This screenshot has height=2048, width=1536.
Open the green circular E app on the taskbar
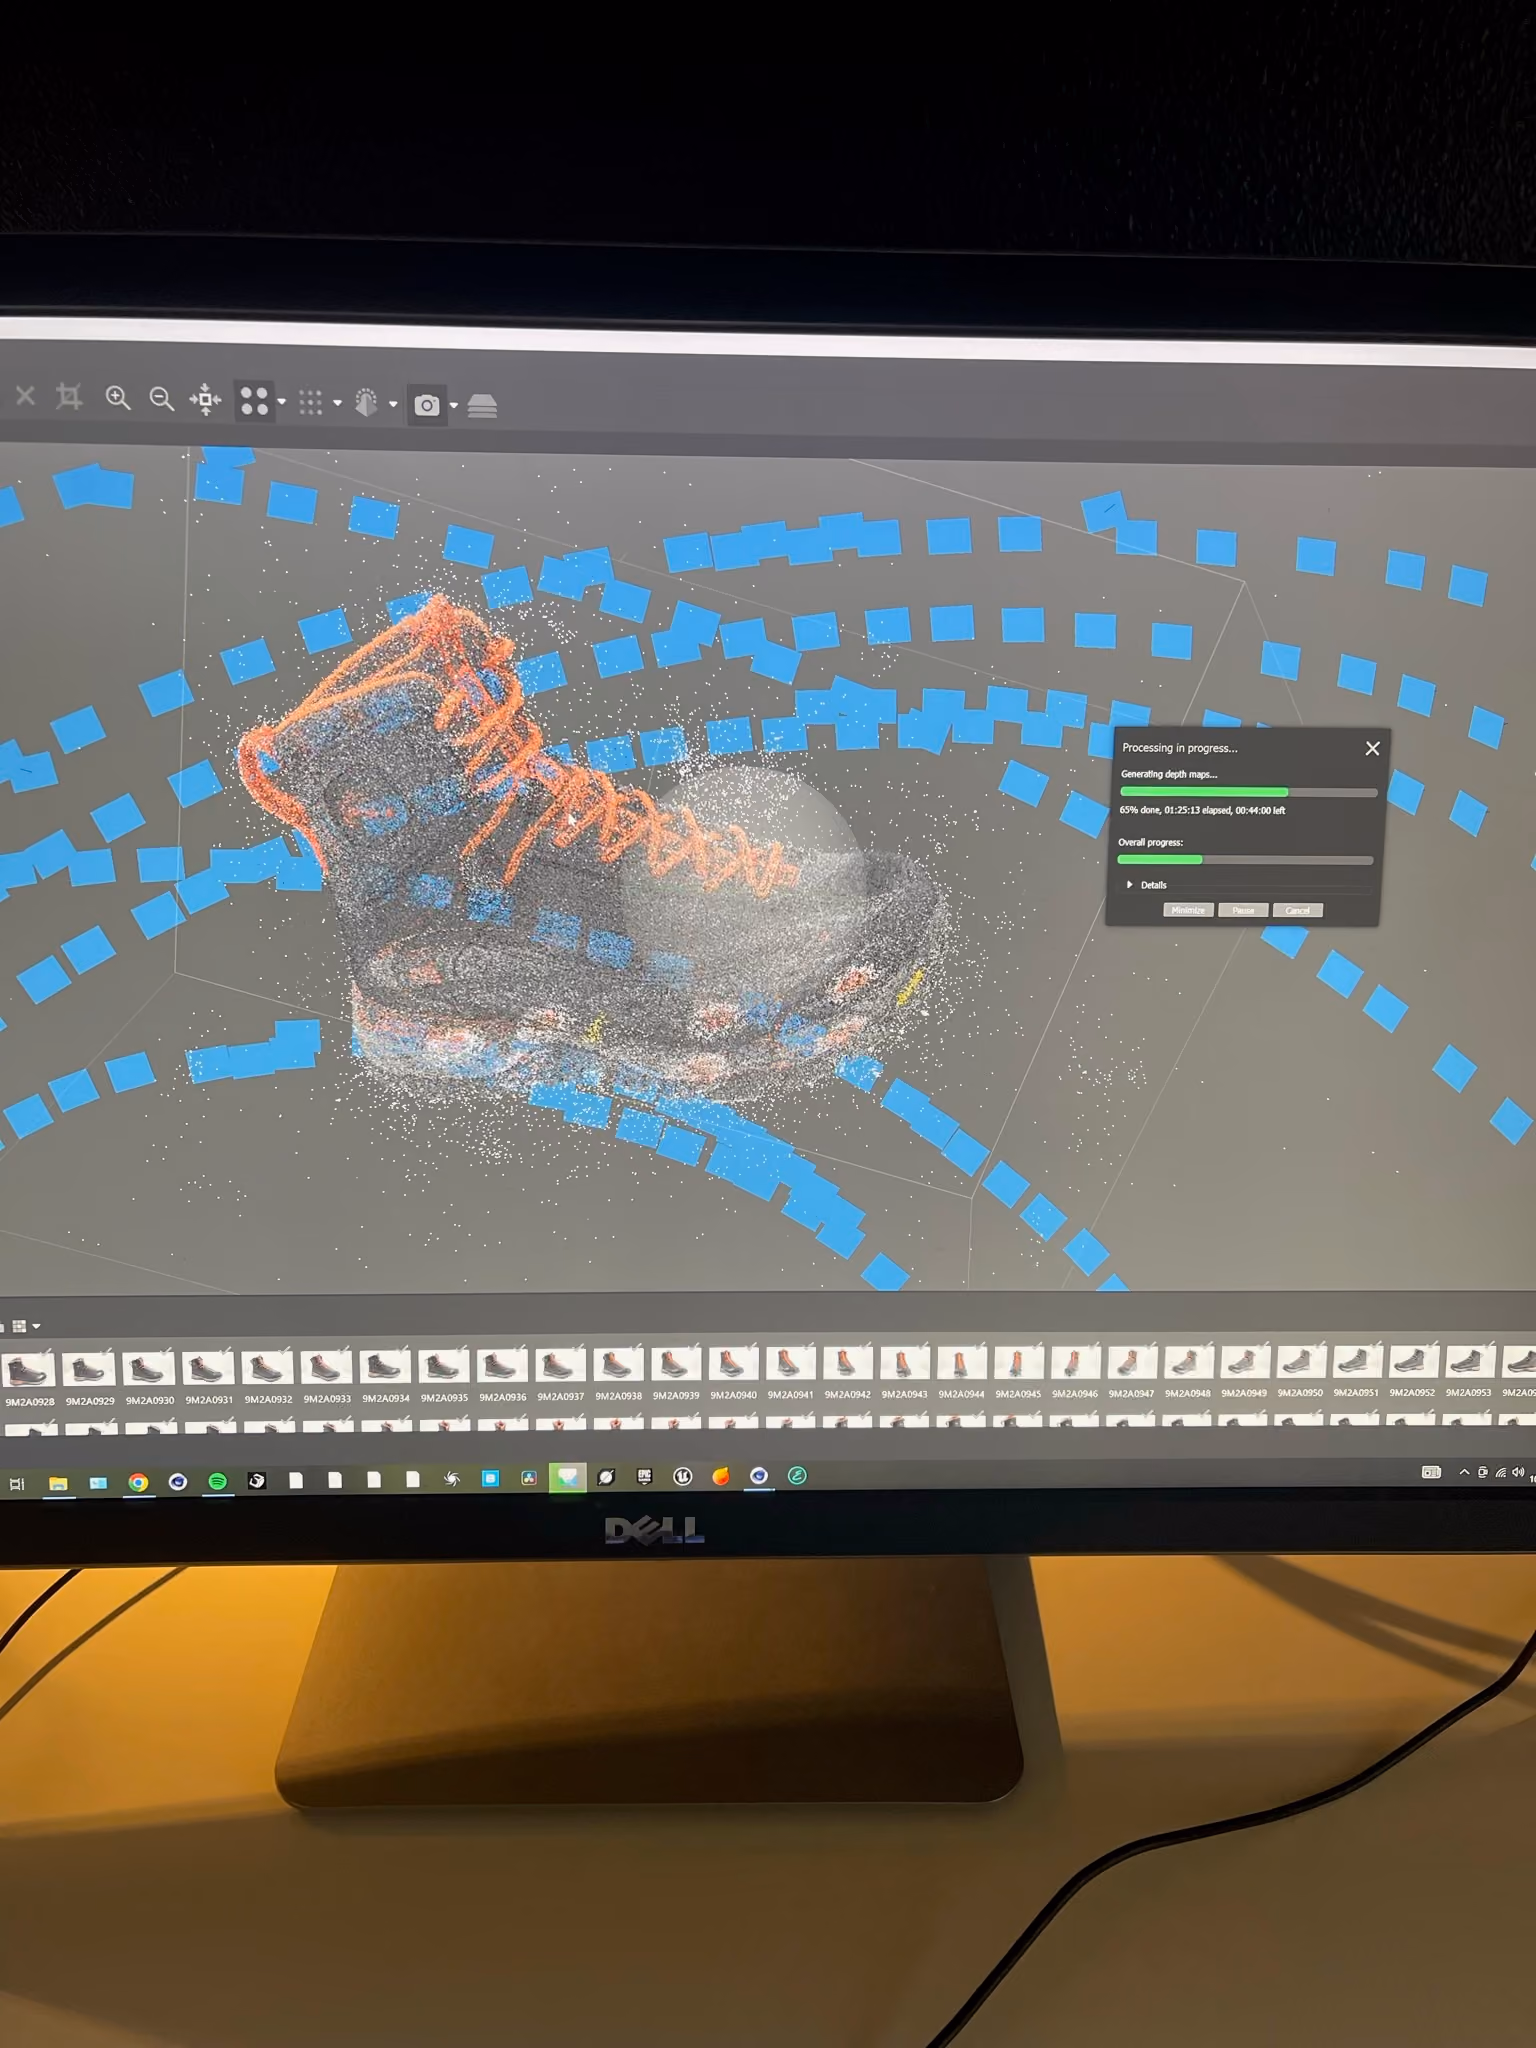[798, 1475]
